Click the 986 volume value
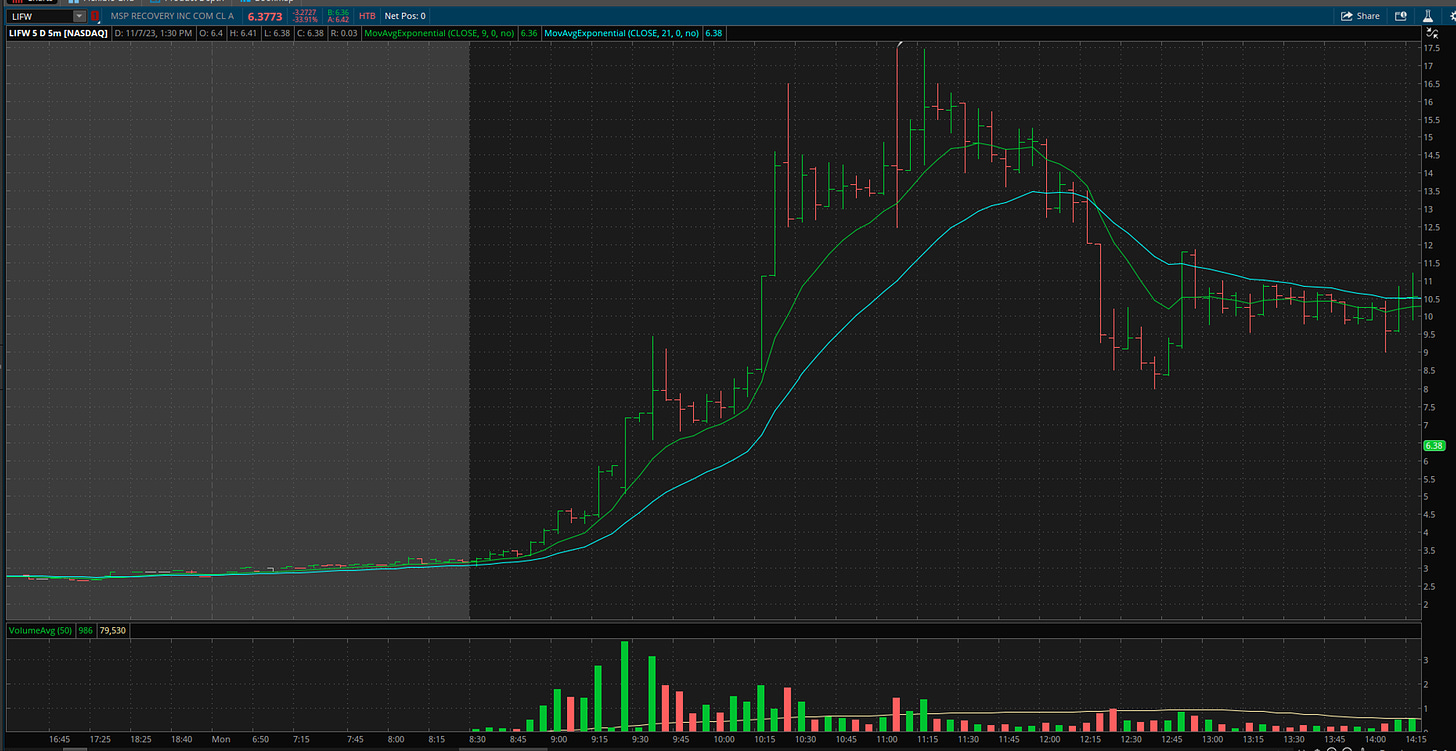The image size is (1456, 751). [x=85, y=631]
